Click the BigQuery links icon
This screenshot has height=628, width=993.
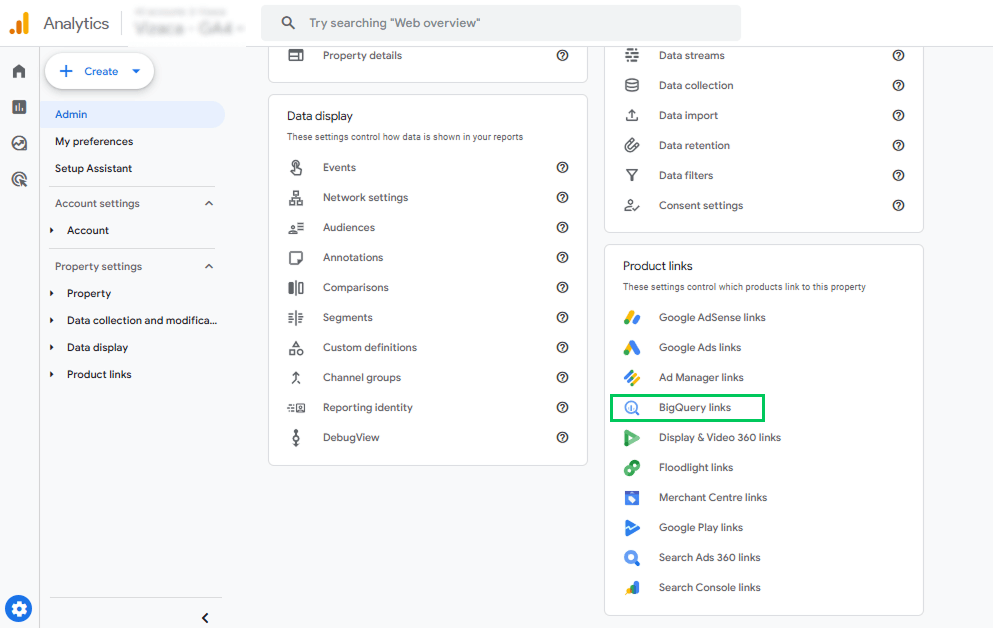click(x=631, y=408)
